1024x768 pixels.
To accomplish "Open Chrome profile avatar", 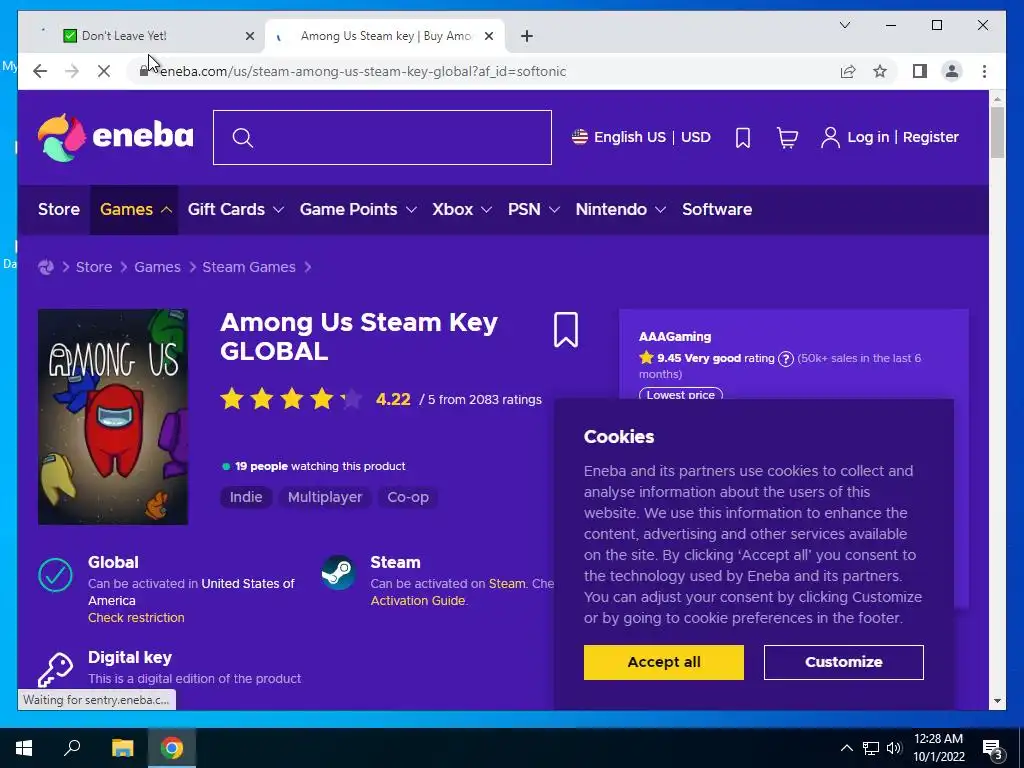I will [x=952, y=71].
